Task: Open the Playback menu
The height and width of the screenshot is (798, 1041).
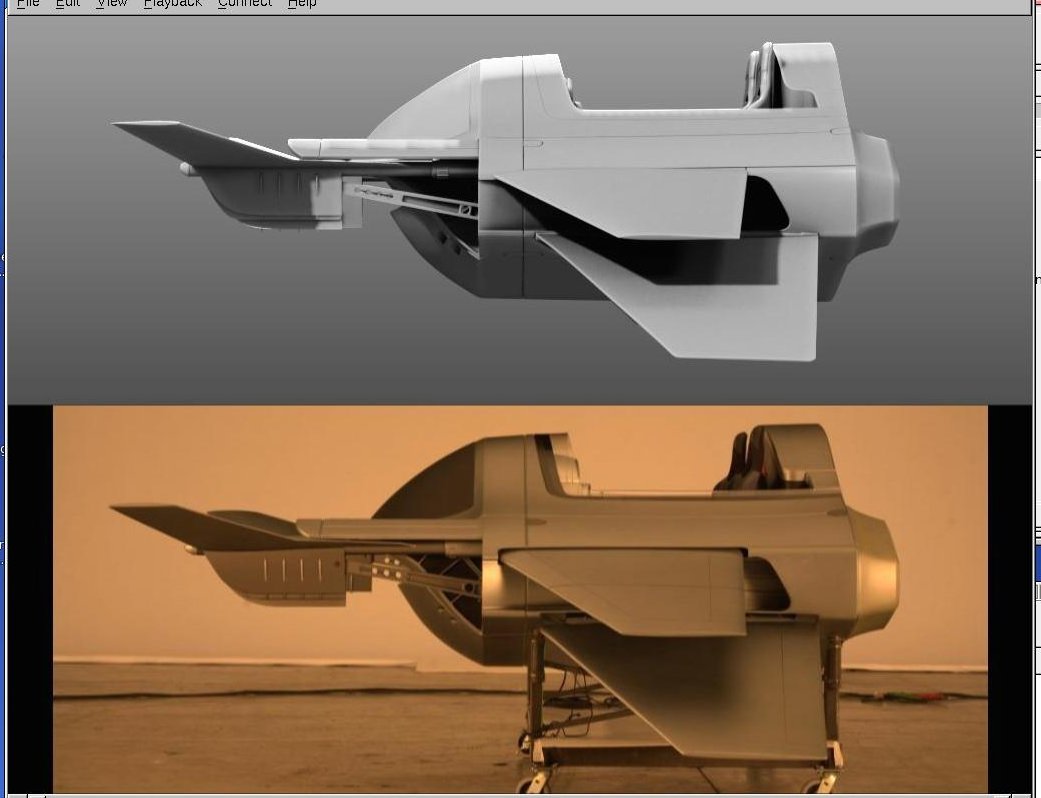Action: (x=172, y=4)
